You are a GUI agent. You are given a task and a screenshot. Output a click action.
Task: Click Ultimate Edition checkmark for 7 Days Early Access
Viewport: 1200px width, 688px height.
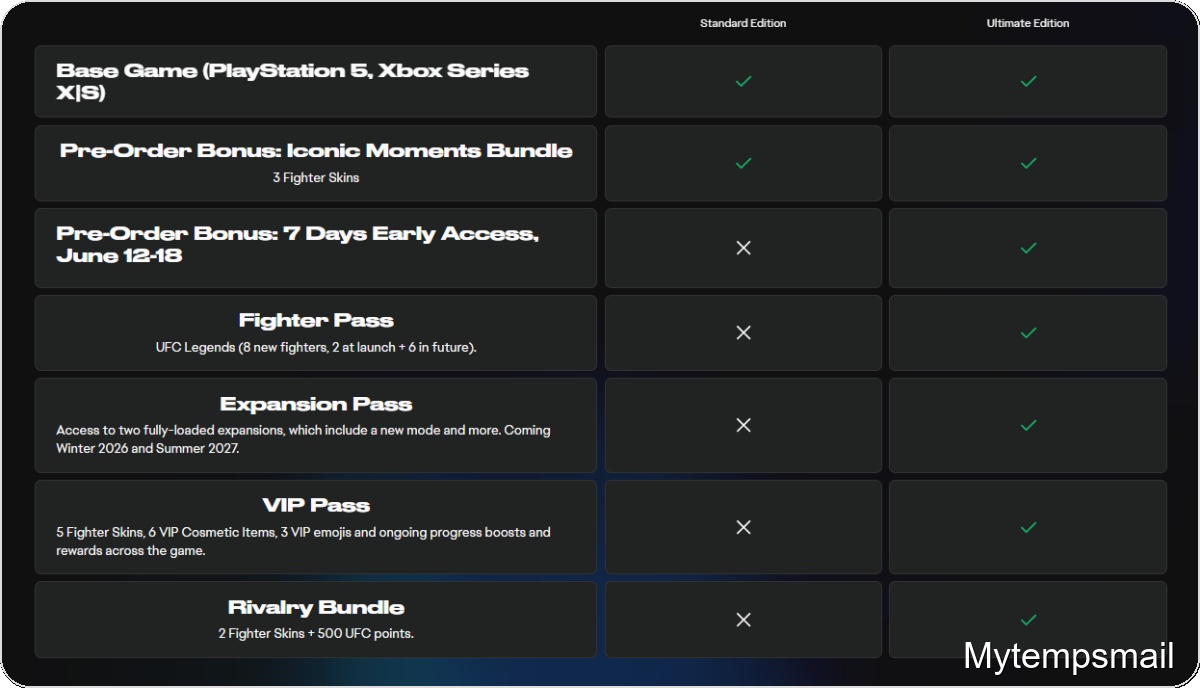(1028, 247)
